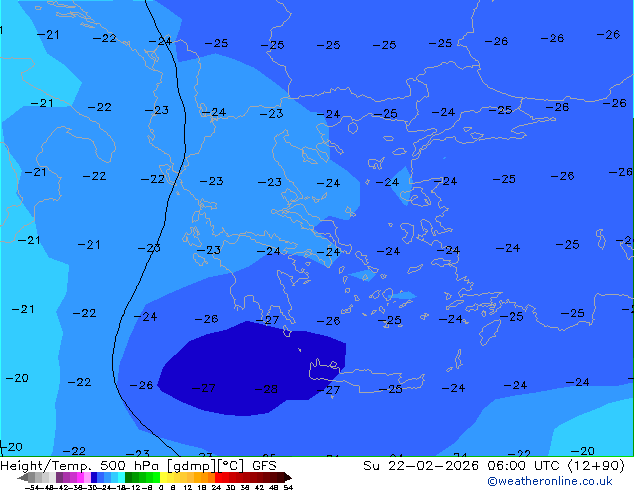Click the '[°C]' unit label in the title
This screenshot has height=490, width=634.
(x=230, y=465)
